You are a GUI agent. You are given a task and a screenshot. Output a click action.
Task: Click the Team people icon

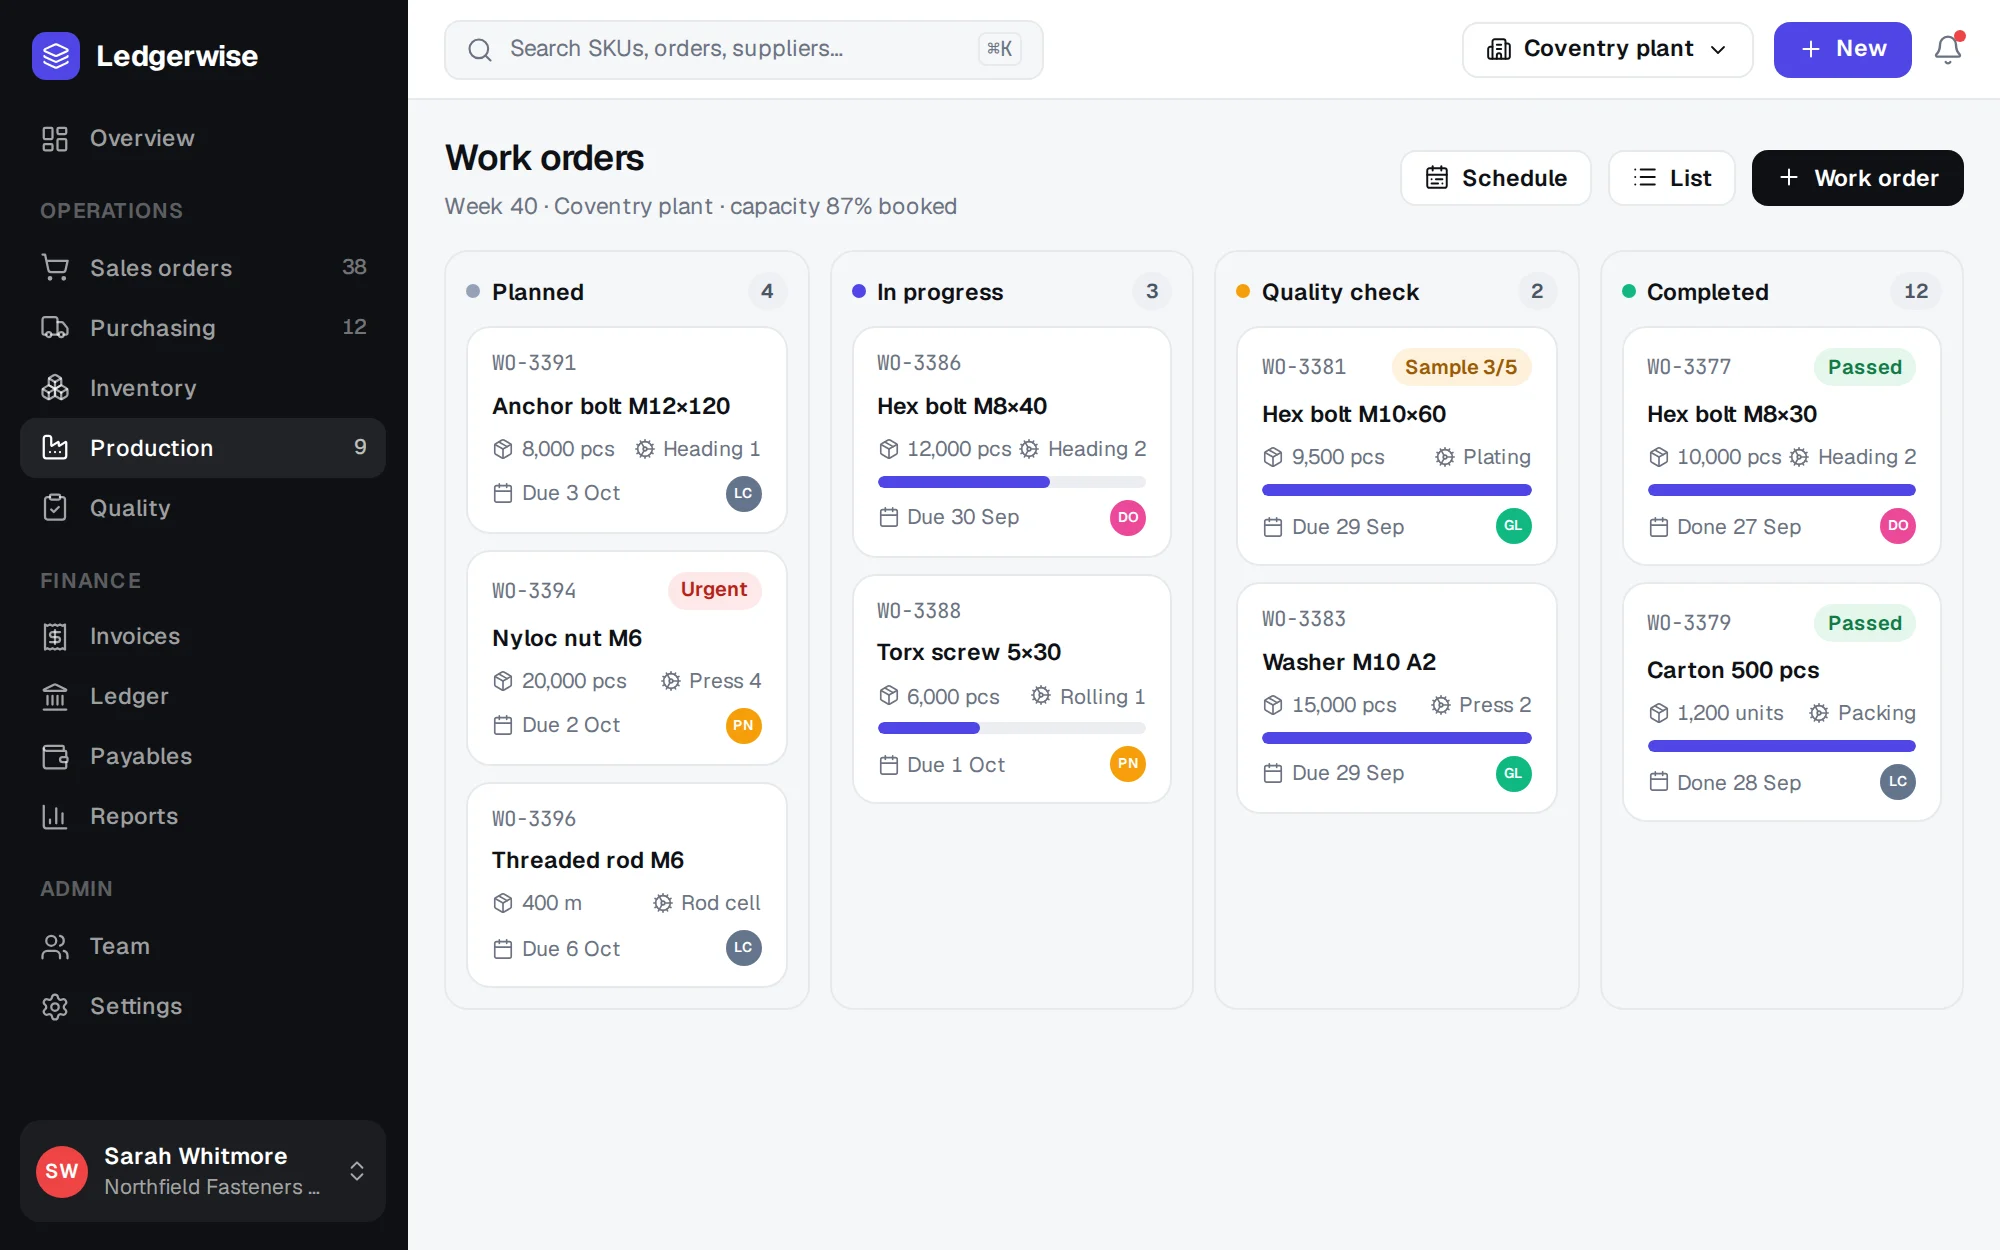55,946
